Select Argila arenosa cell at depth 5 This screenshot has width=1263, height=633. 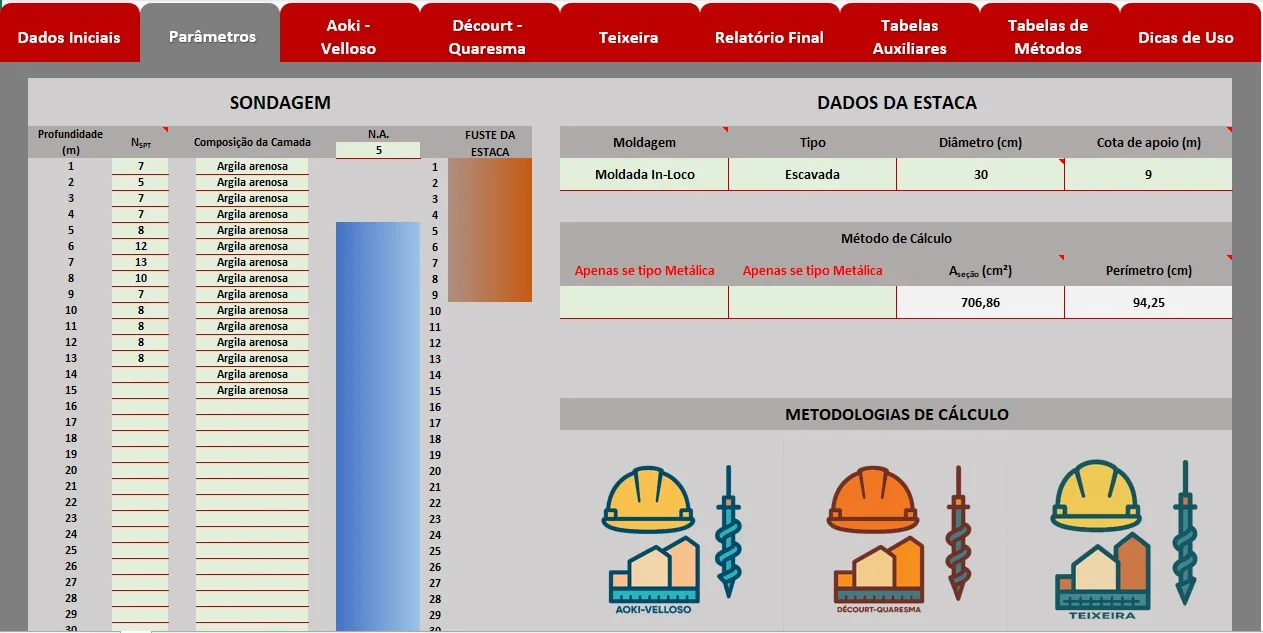pyautogui.click(x=252, y=230)
